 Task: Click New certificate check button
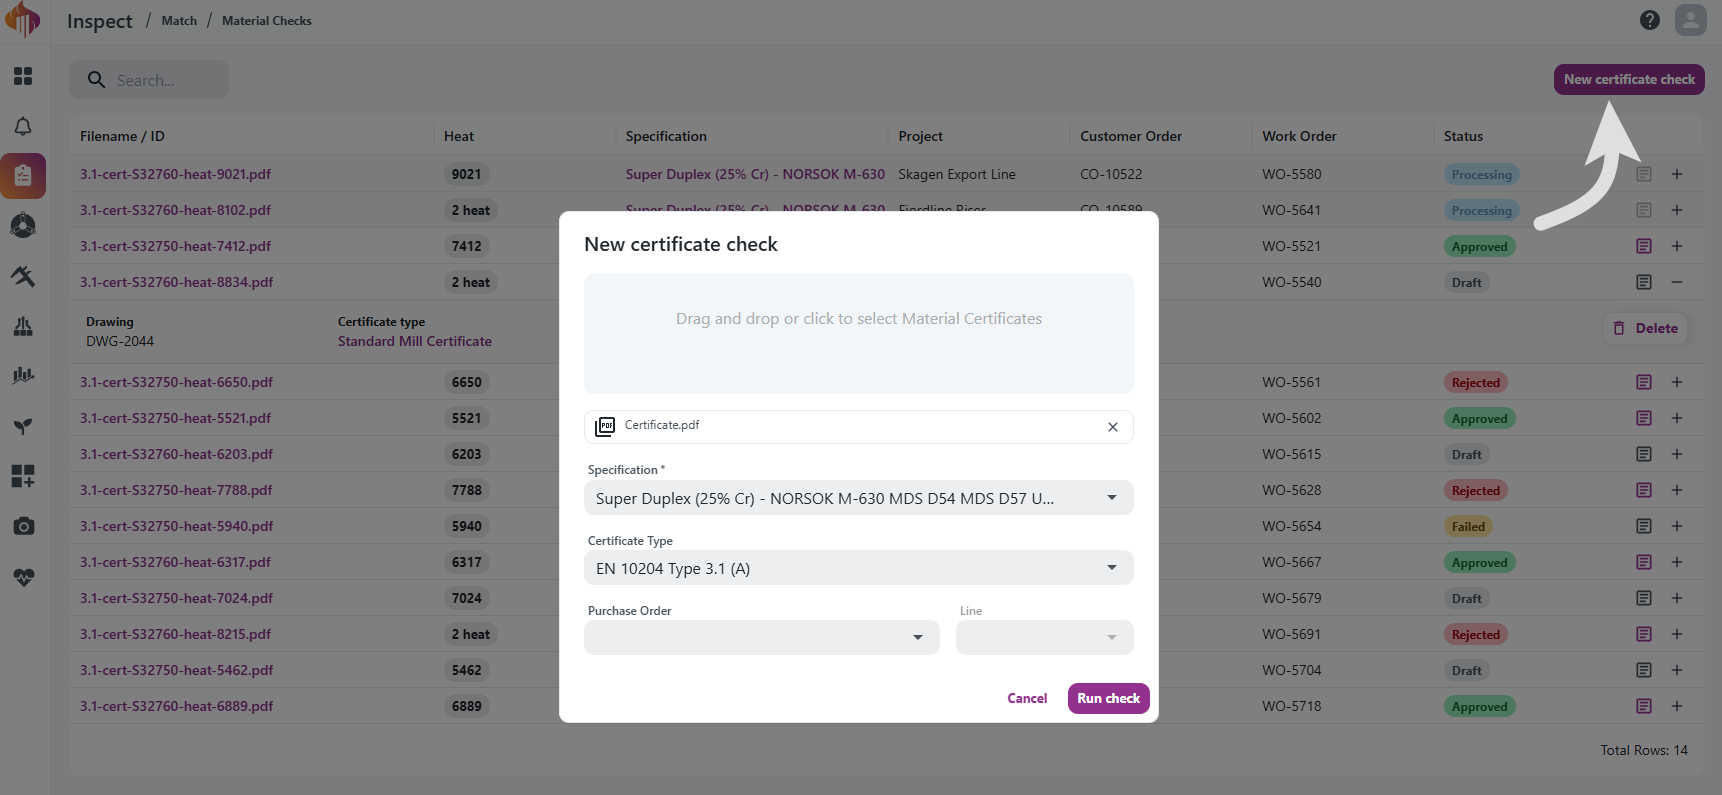pos(1629,79)
